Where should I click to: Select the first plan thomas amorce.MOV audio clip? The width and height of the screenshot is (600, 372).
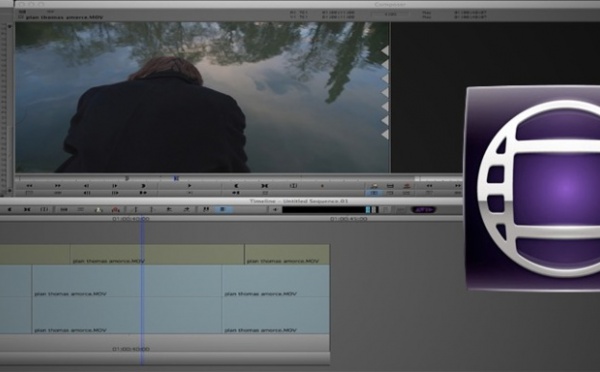(x=127, y=281)
